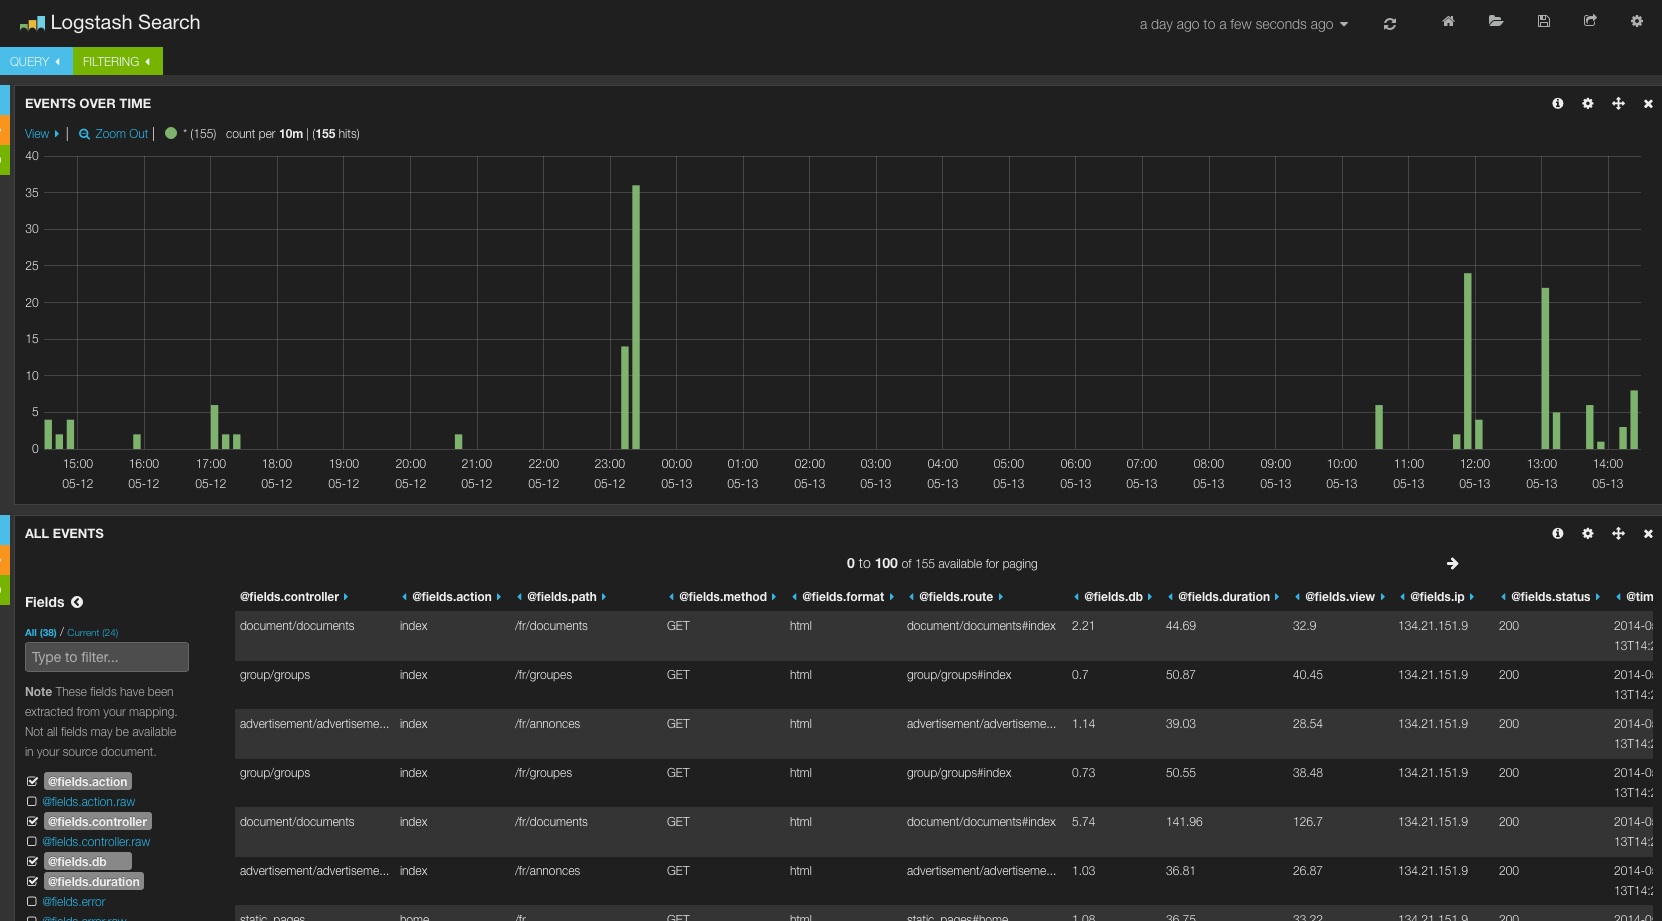The image size is (1662, 921).
Task: Check the @fields.action.raw field checkbox
Action: 32,802
